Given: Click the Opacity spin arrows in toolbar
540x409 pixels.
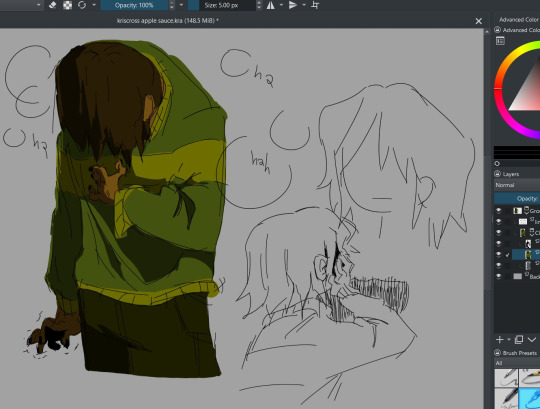Looking at the screenshot, I should tap(172, 5).
